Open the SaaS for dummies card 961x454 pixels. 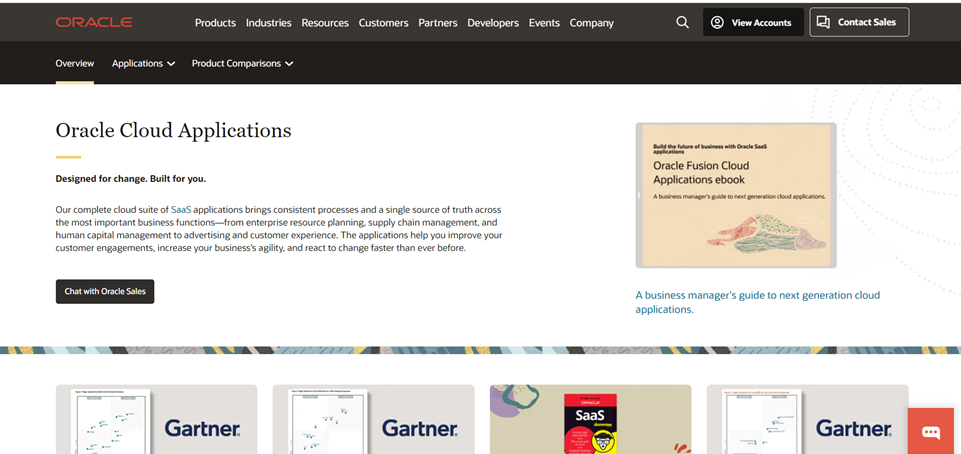(590, 419)
